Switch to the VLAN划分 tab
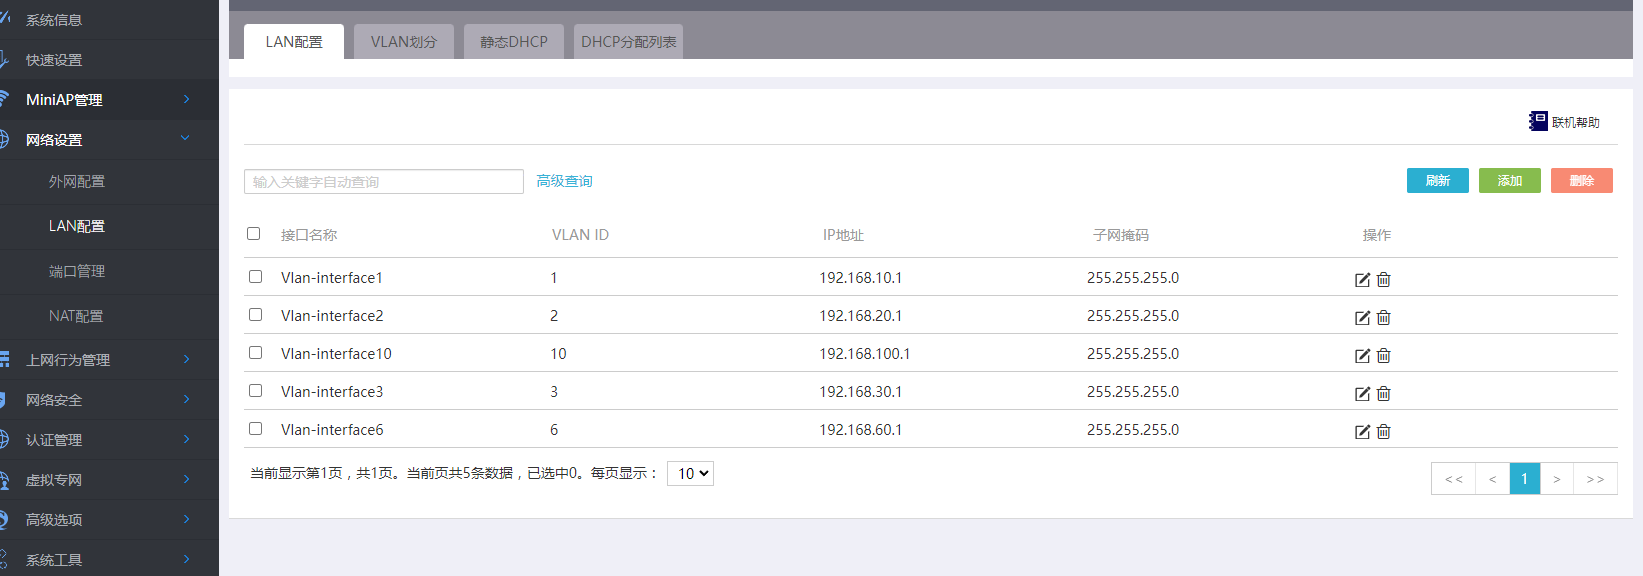 [x=404, y=42]
